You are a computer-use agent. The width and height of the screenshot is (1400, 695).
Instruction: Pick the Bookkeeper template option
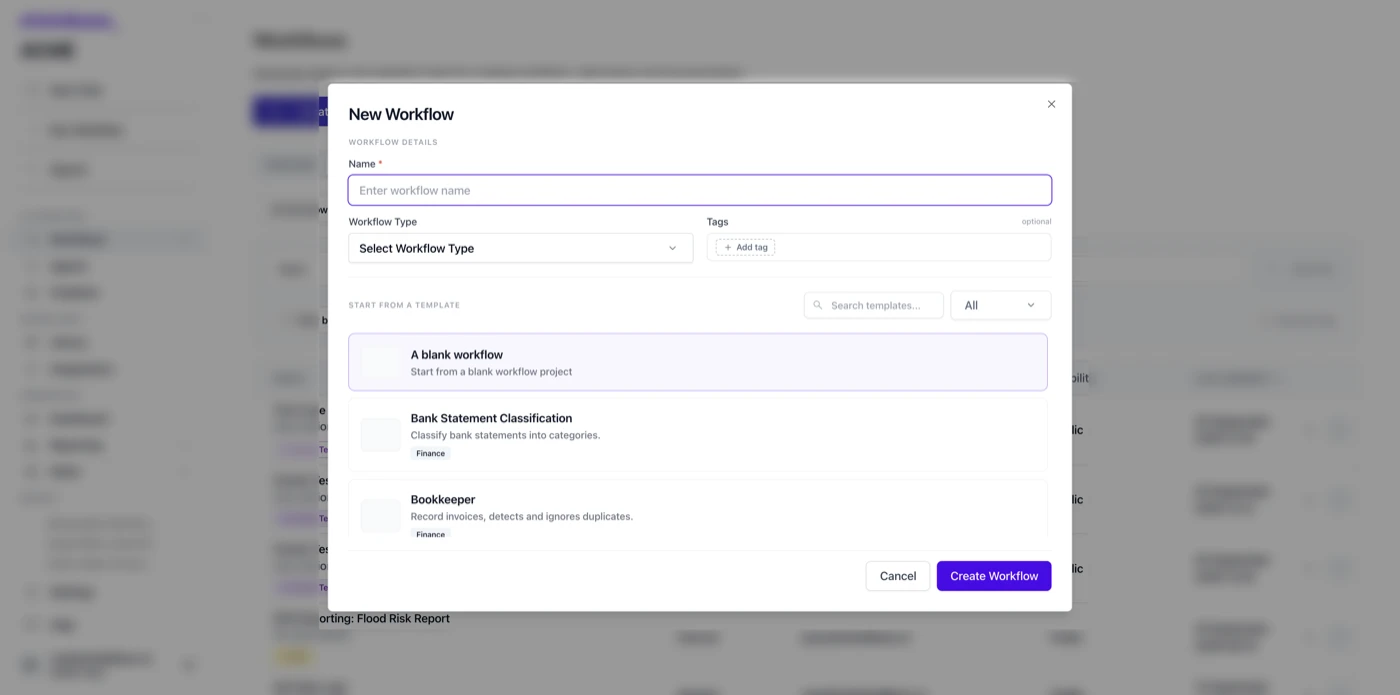tap(697, 510)
